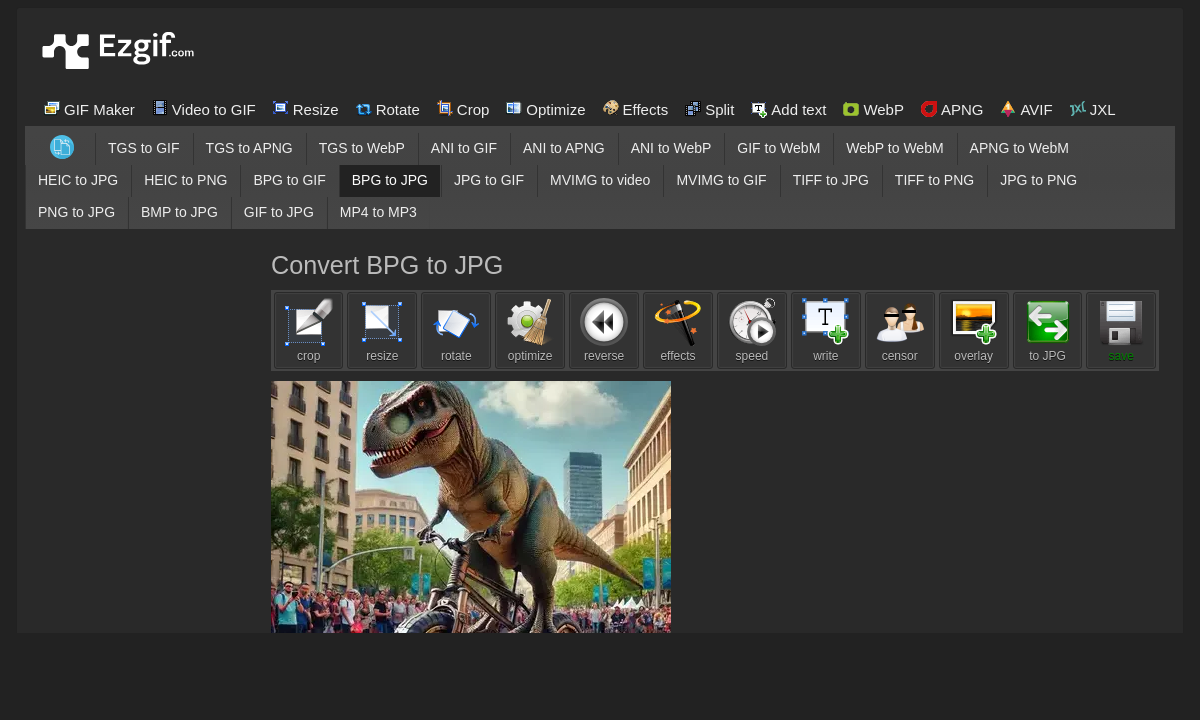Select the crop tool
Viewport: 1200px width, 720px height.
[x=308, y=330]
